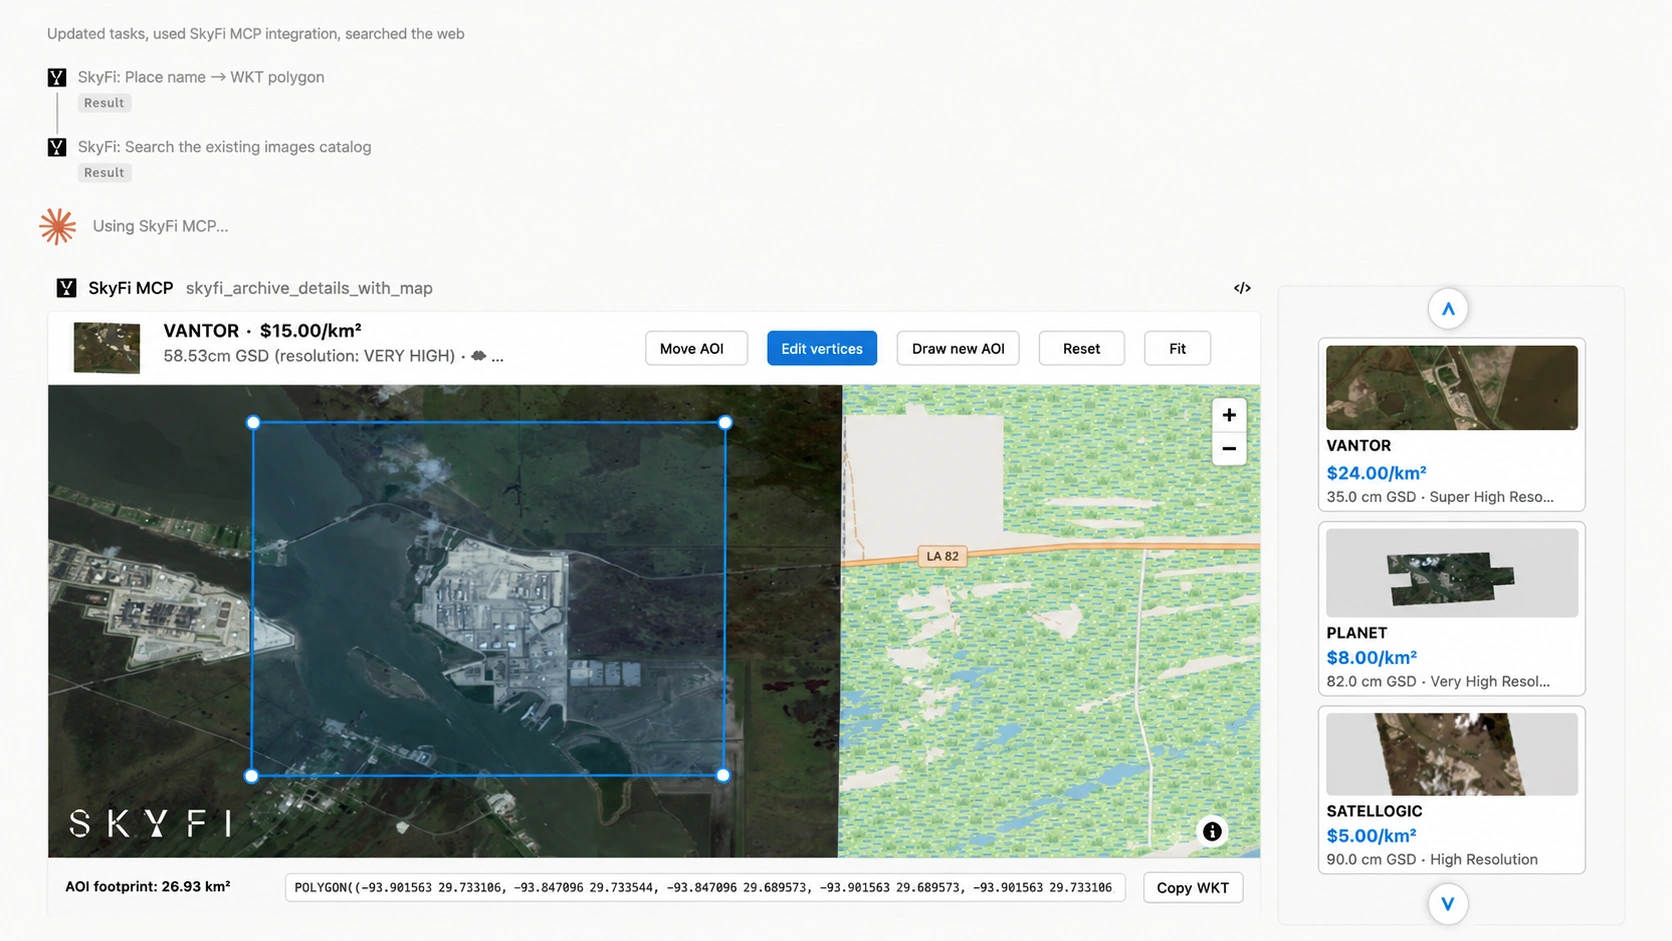Select the top-left AOI vertex handle

pos(253,423)
